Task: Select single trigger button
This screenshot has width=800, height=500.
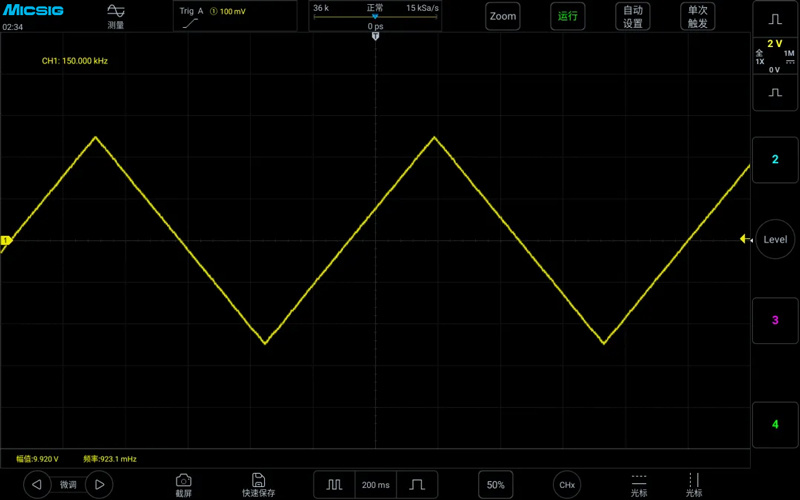Action: point(697,16)
